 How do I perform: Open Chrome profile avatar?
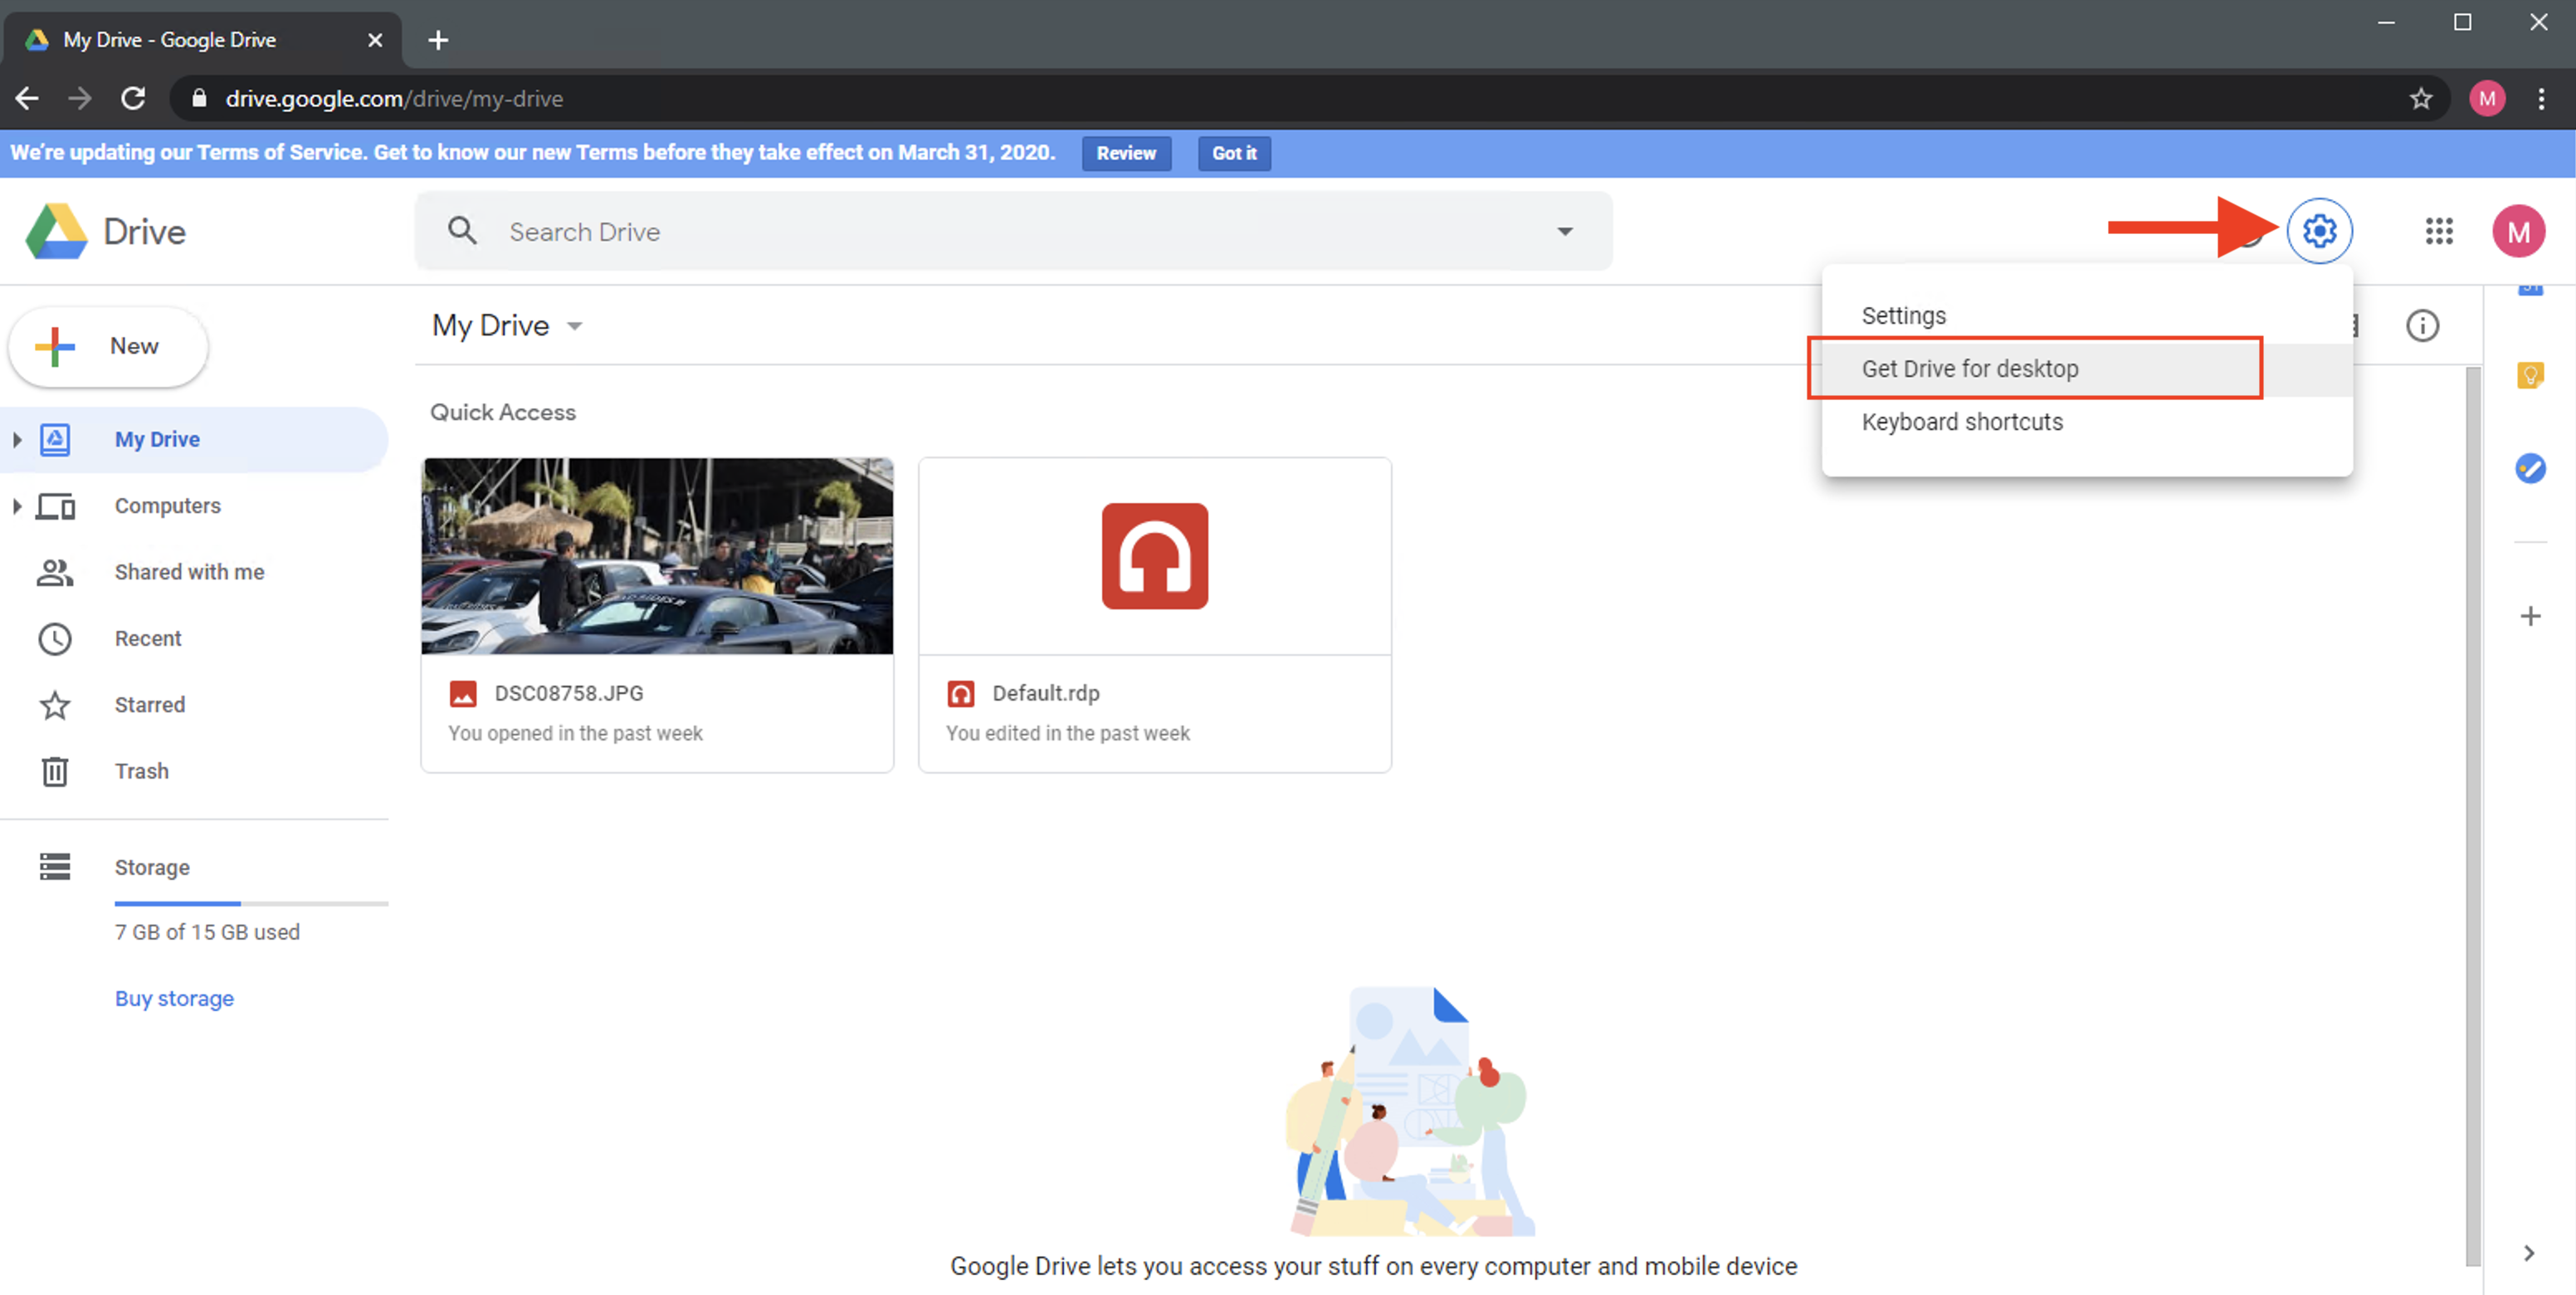point(2486,98)
